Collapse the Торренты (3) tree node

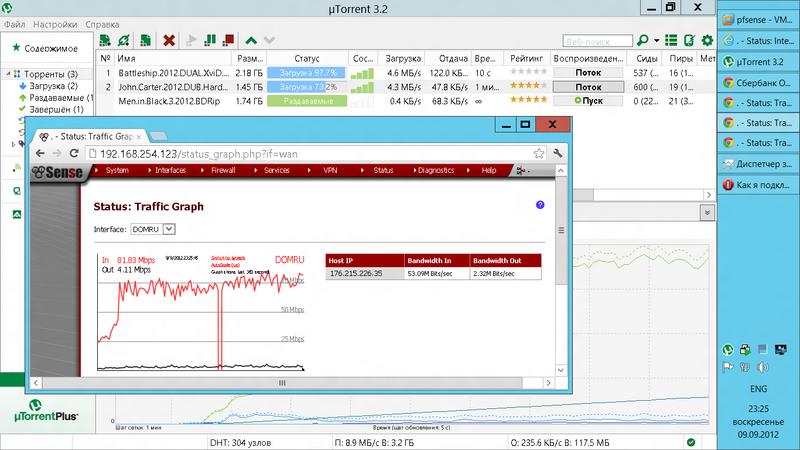(9, 74)
